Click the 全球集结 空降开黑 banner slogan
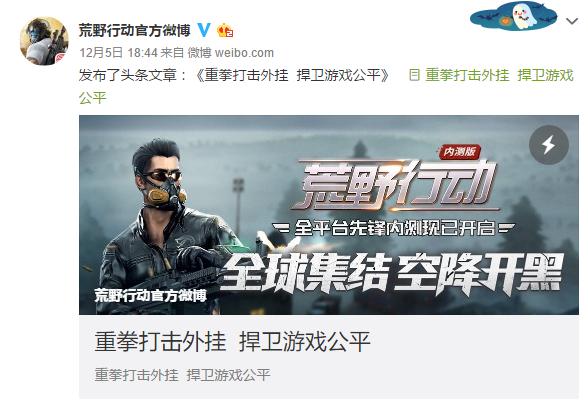The height and width of the screenshot is (405, 588). 391,273
